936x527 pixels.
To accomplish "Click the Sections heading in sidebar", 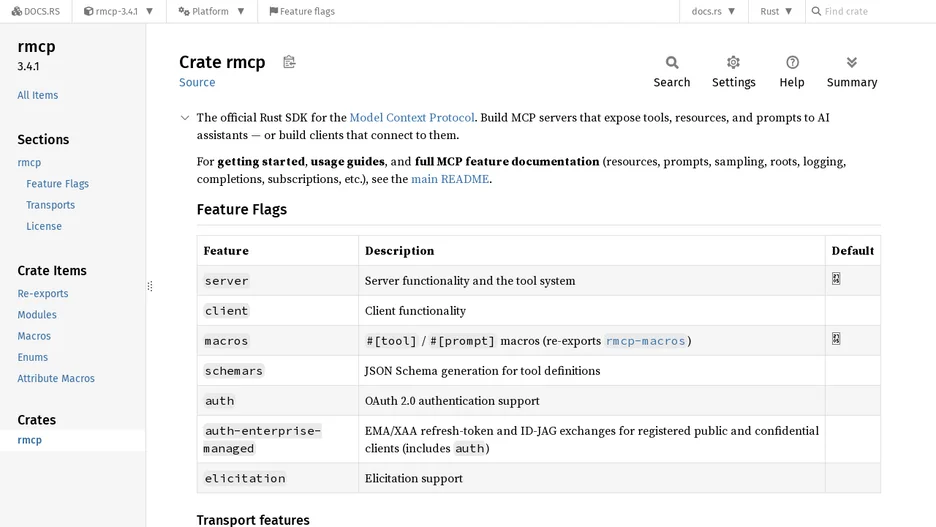I will point(43,140).
